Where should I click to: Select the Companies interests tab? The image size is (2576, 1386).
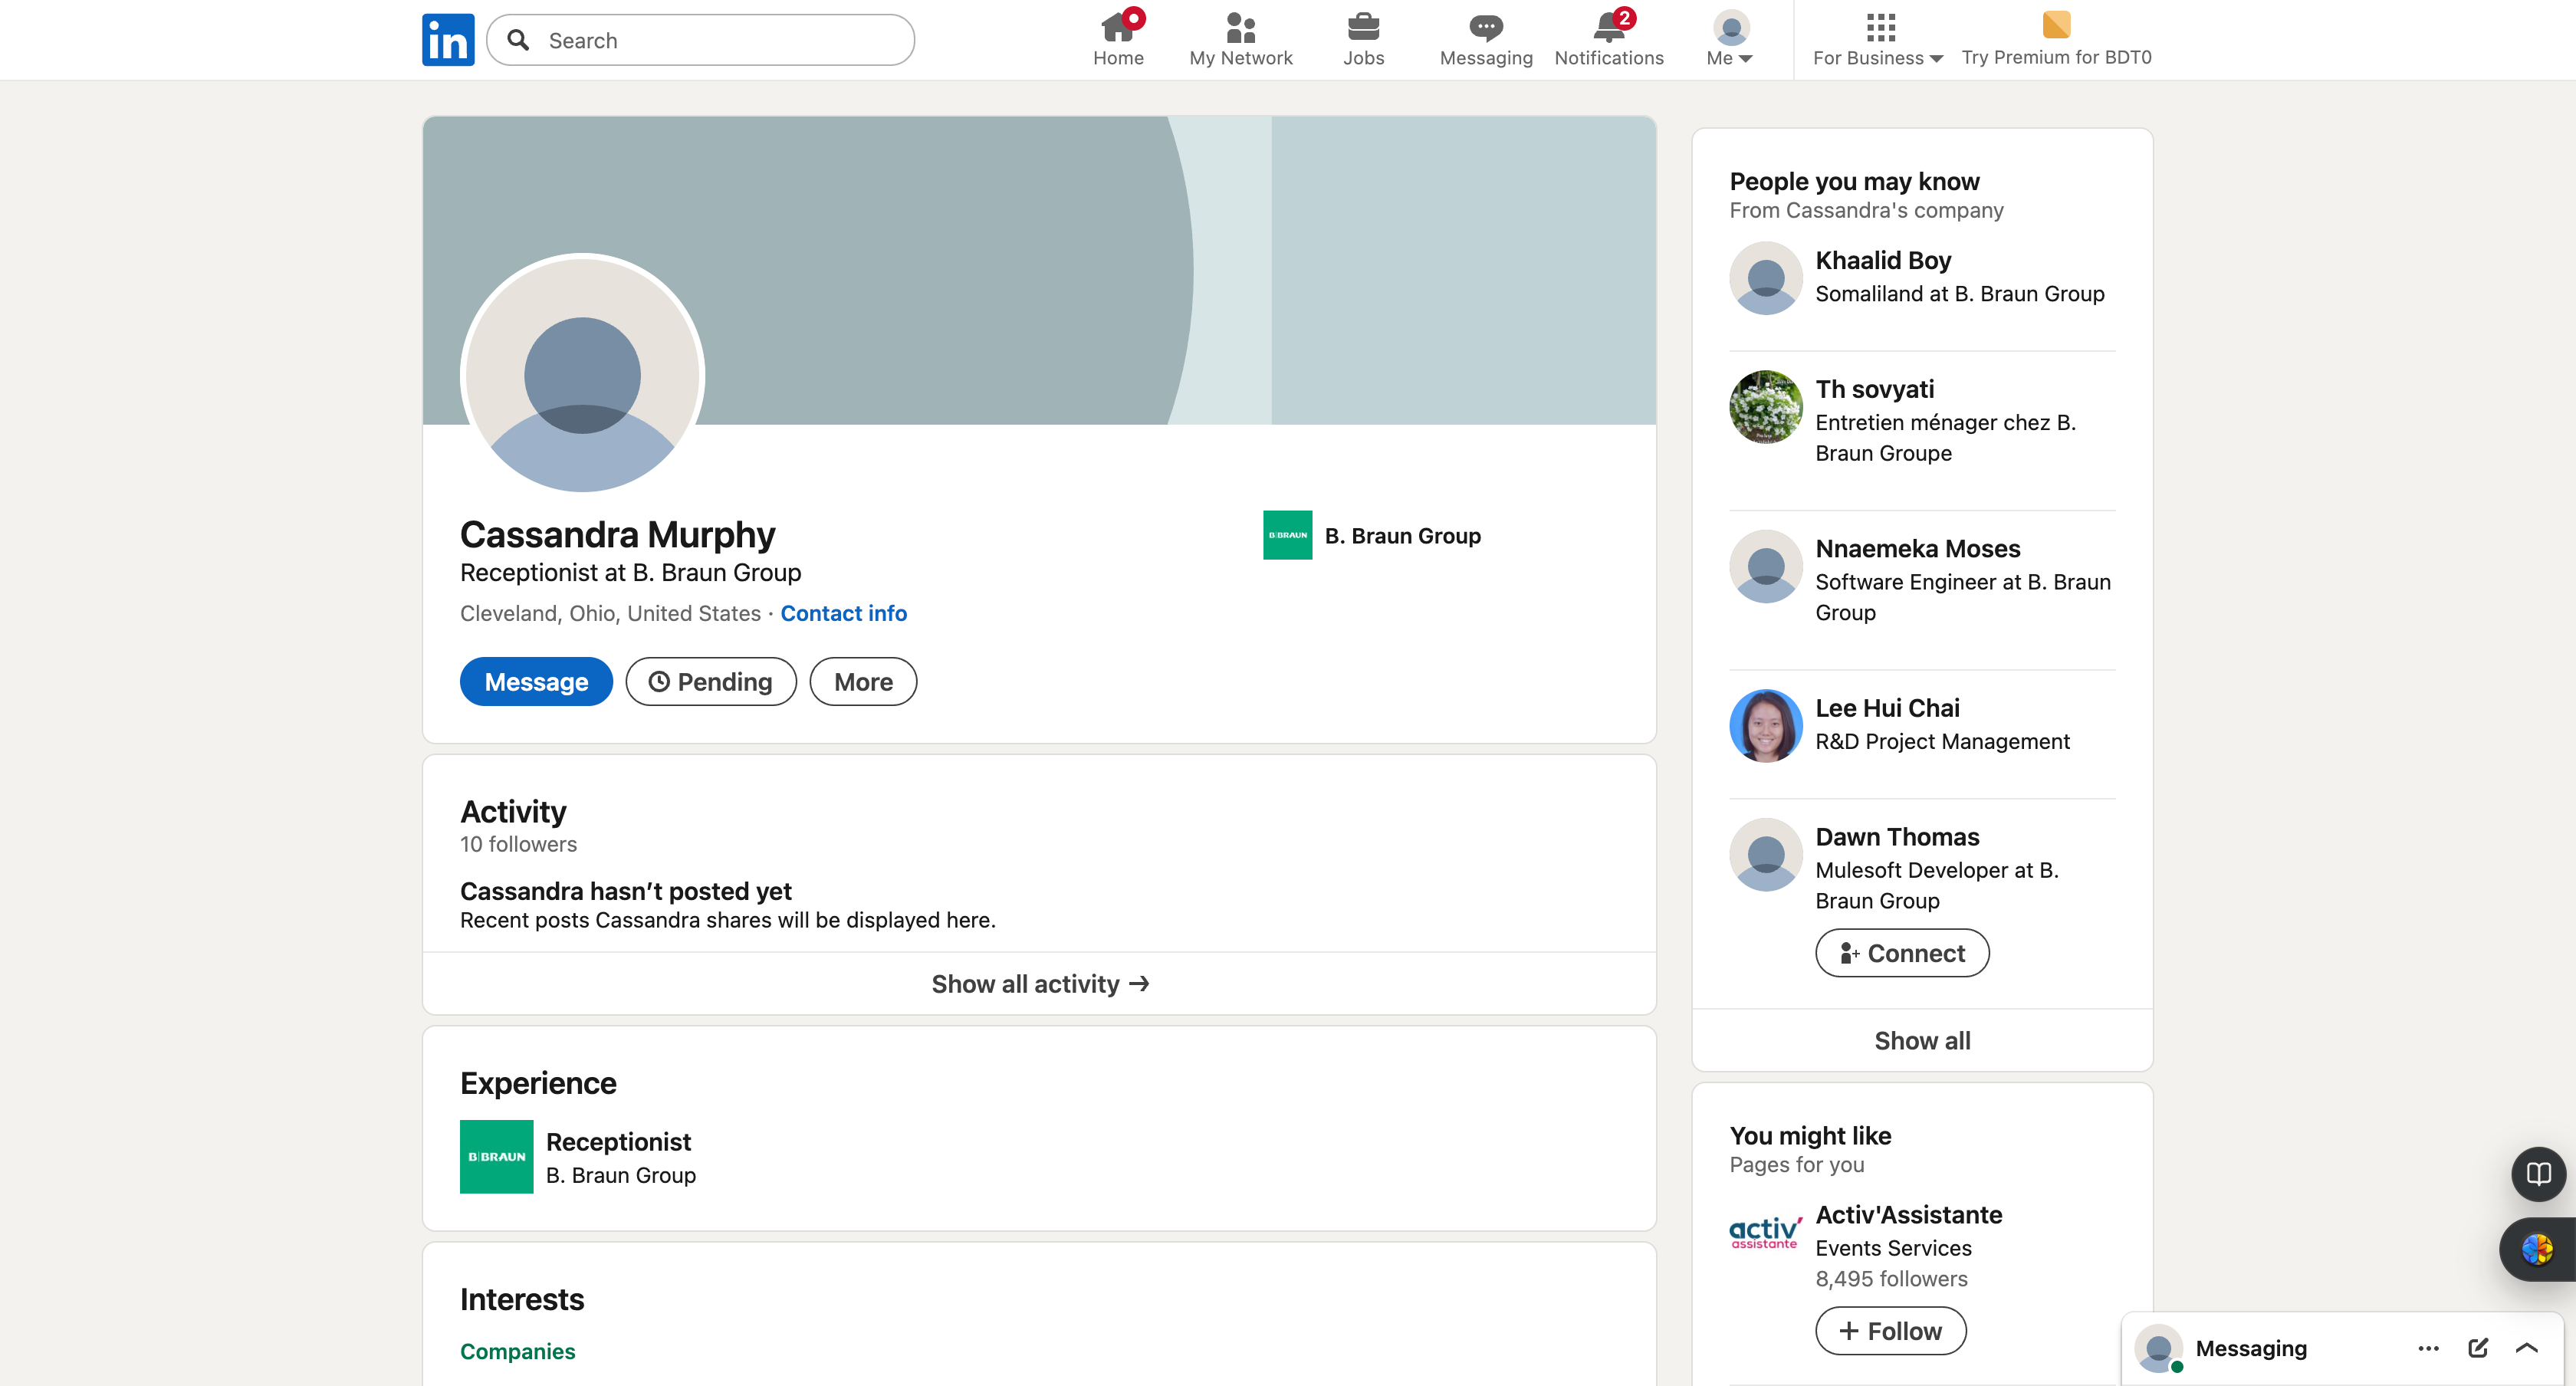tap(517, 1351)
